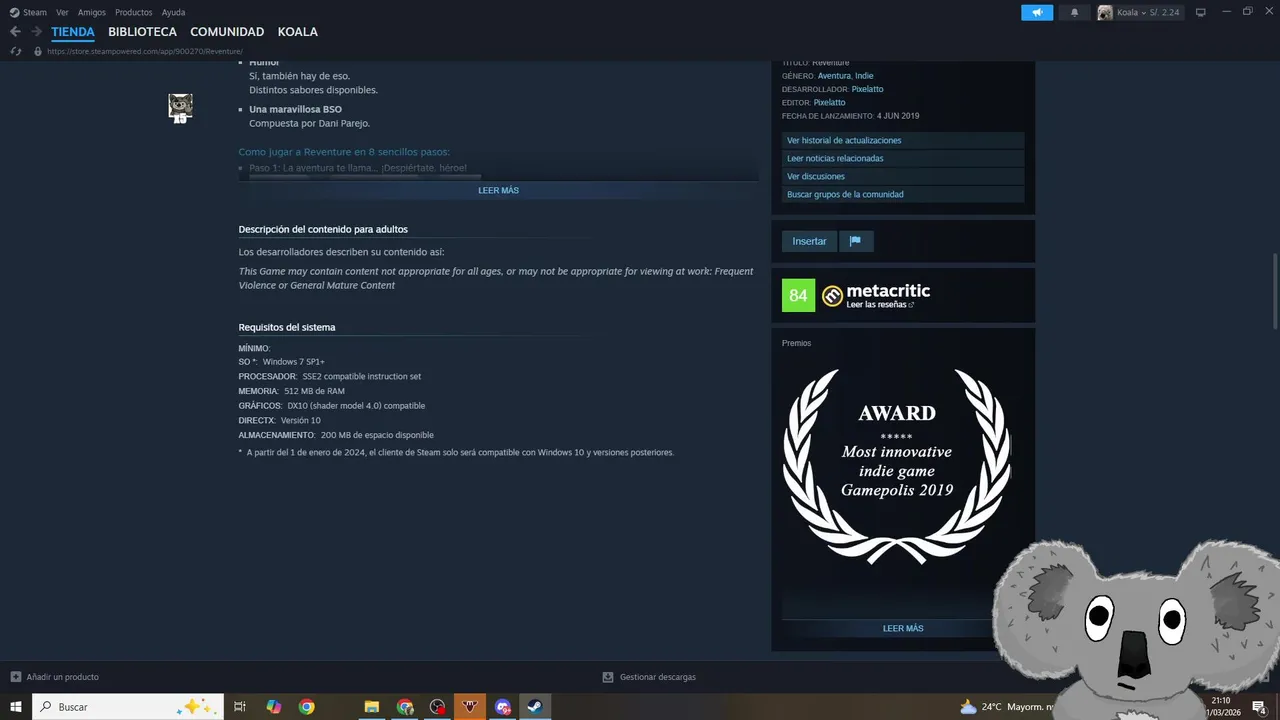Open Buscar grupos de la comunidad
This screenshot has height=720, width=1280.
click(x=903, y=195)
